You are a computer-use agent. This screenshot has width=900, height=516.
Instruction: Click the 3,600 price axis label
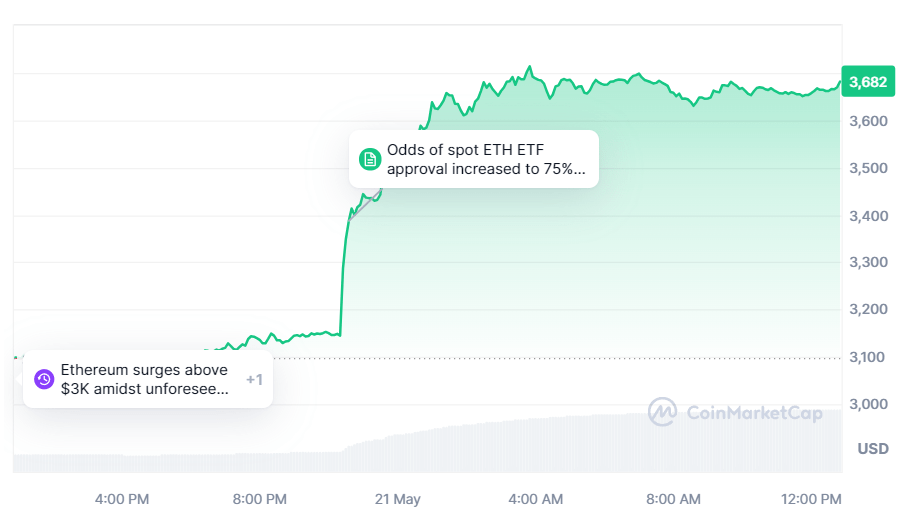867,121
